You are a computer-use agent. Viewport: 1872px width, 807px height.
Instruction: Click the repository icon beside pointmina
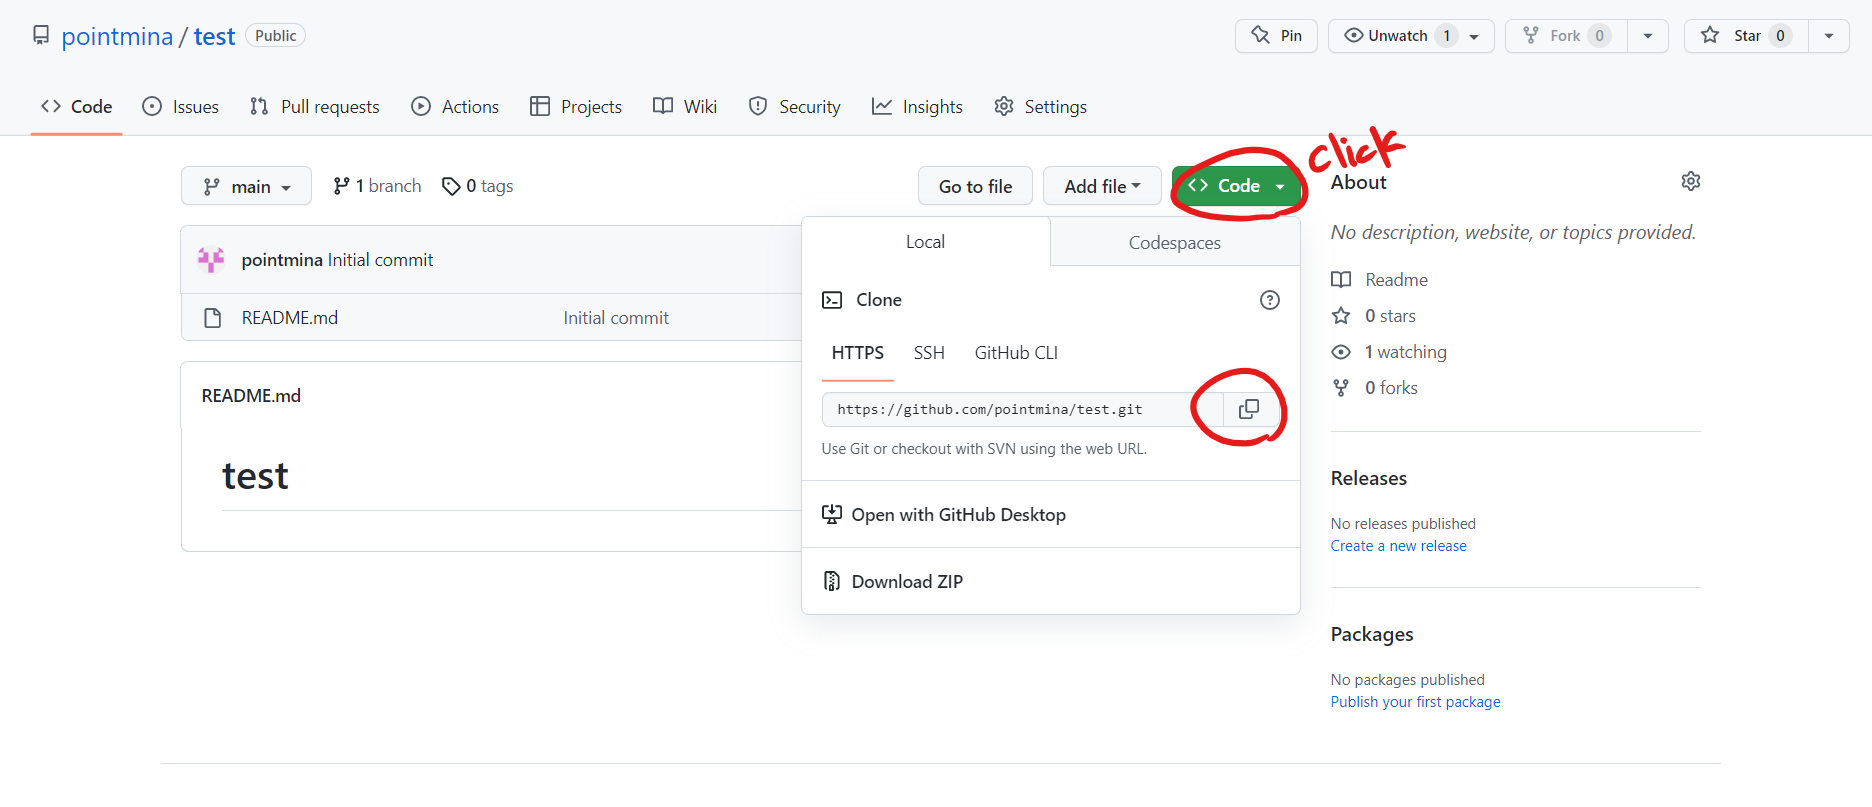pos(41,36)
